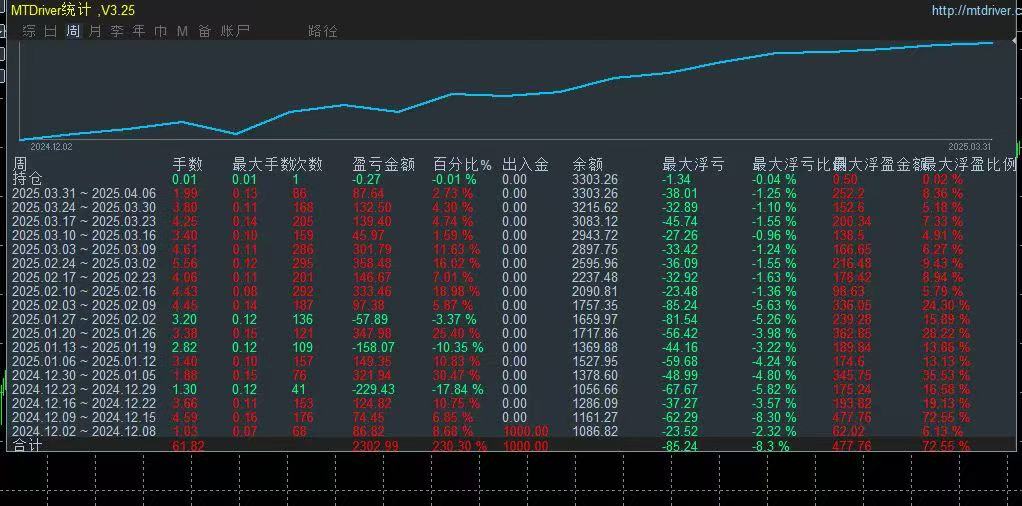Click the total percentage 230.30 %
Screen dimensions: 1022x506
460,446
